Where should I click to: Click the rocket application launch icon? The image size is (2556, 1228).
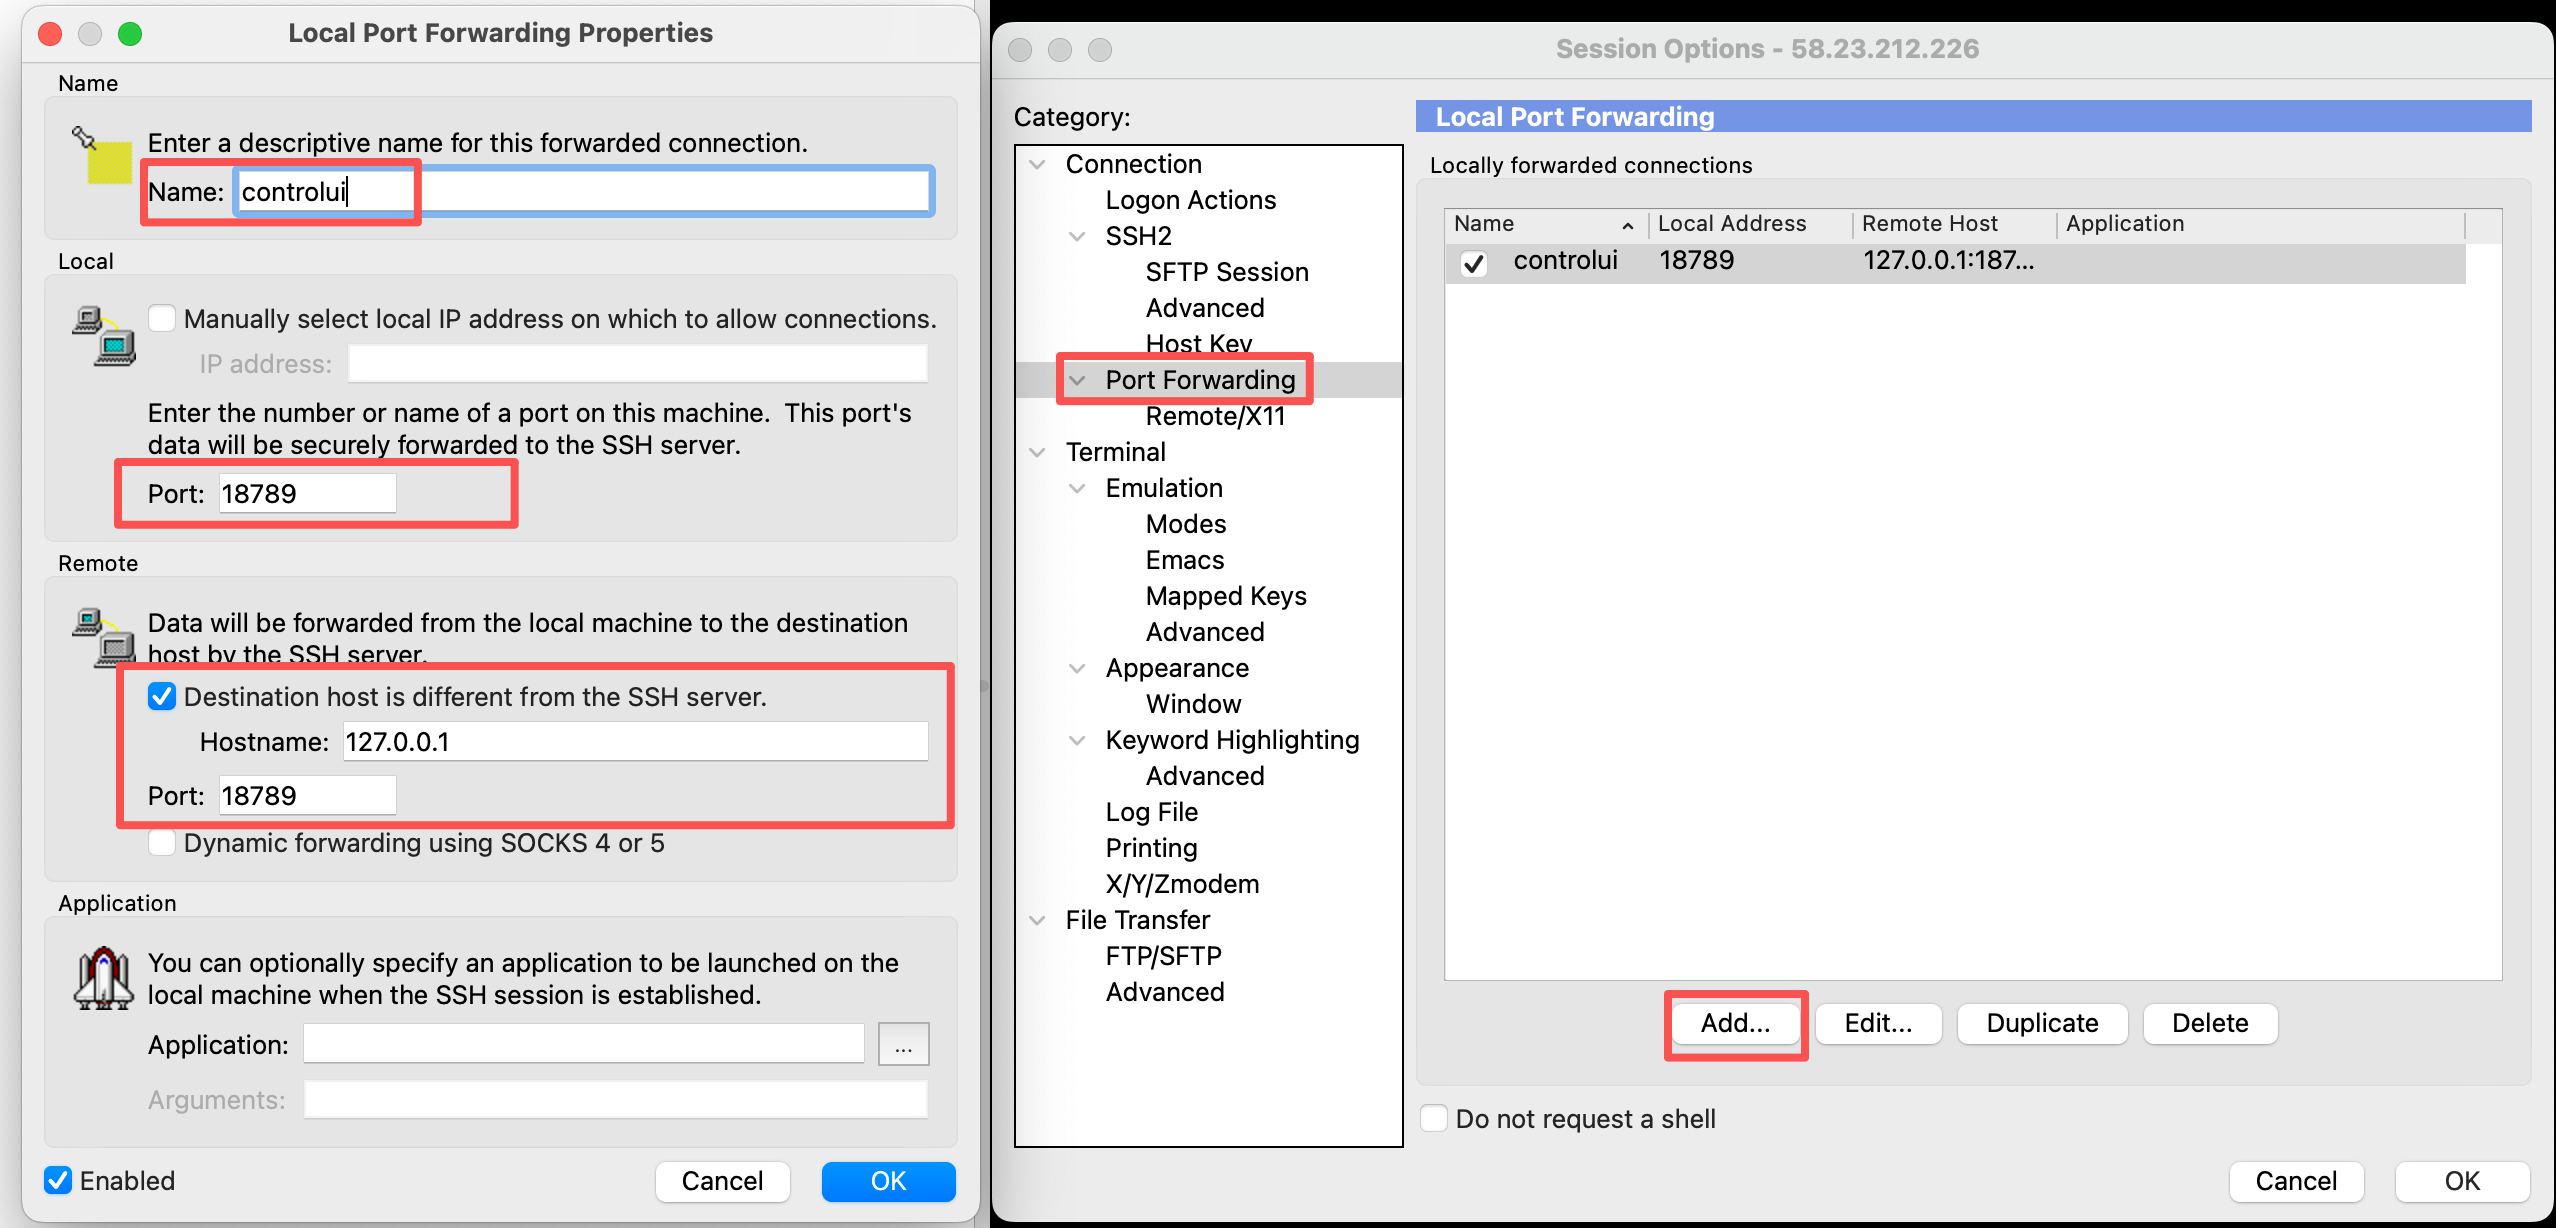(104, 978)
